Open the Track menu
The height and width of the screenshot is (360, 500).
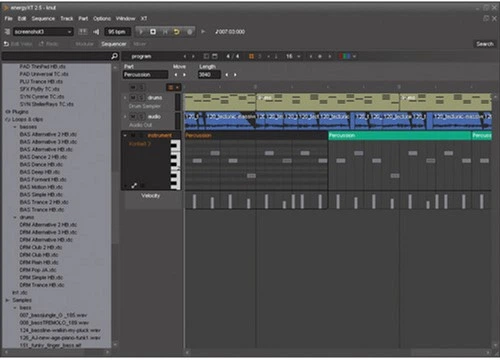click(66, 19)
